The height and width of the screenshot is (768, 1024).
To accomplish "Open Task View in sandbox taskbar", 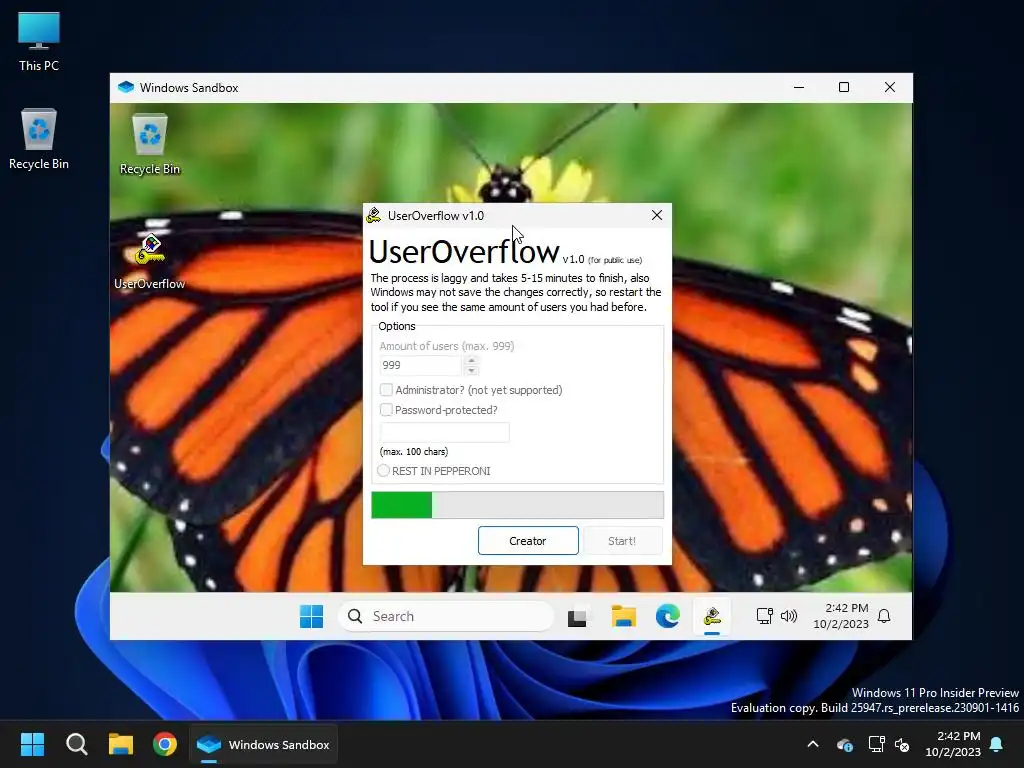I will [x=577, y=616].
